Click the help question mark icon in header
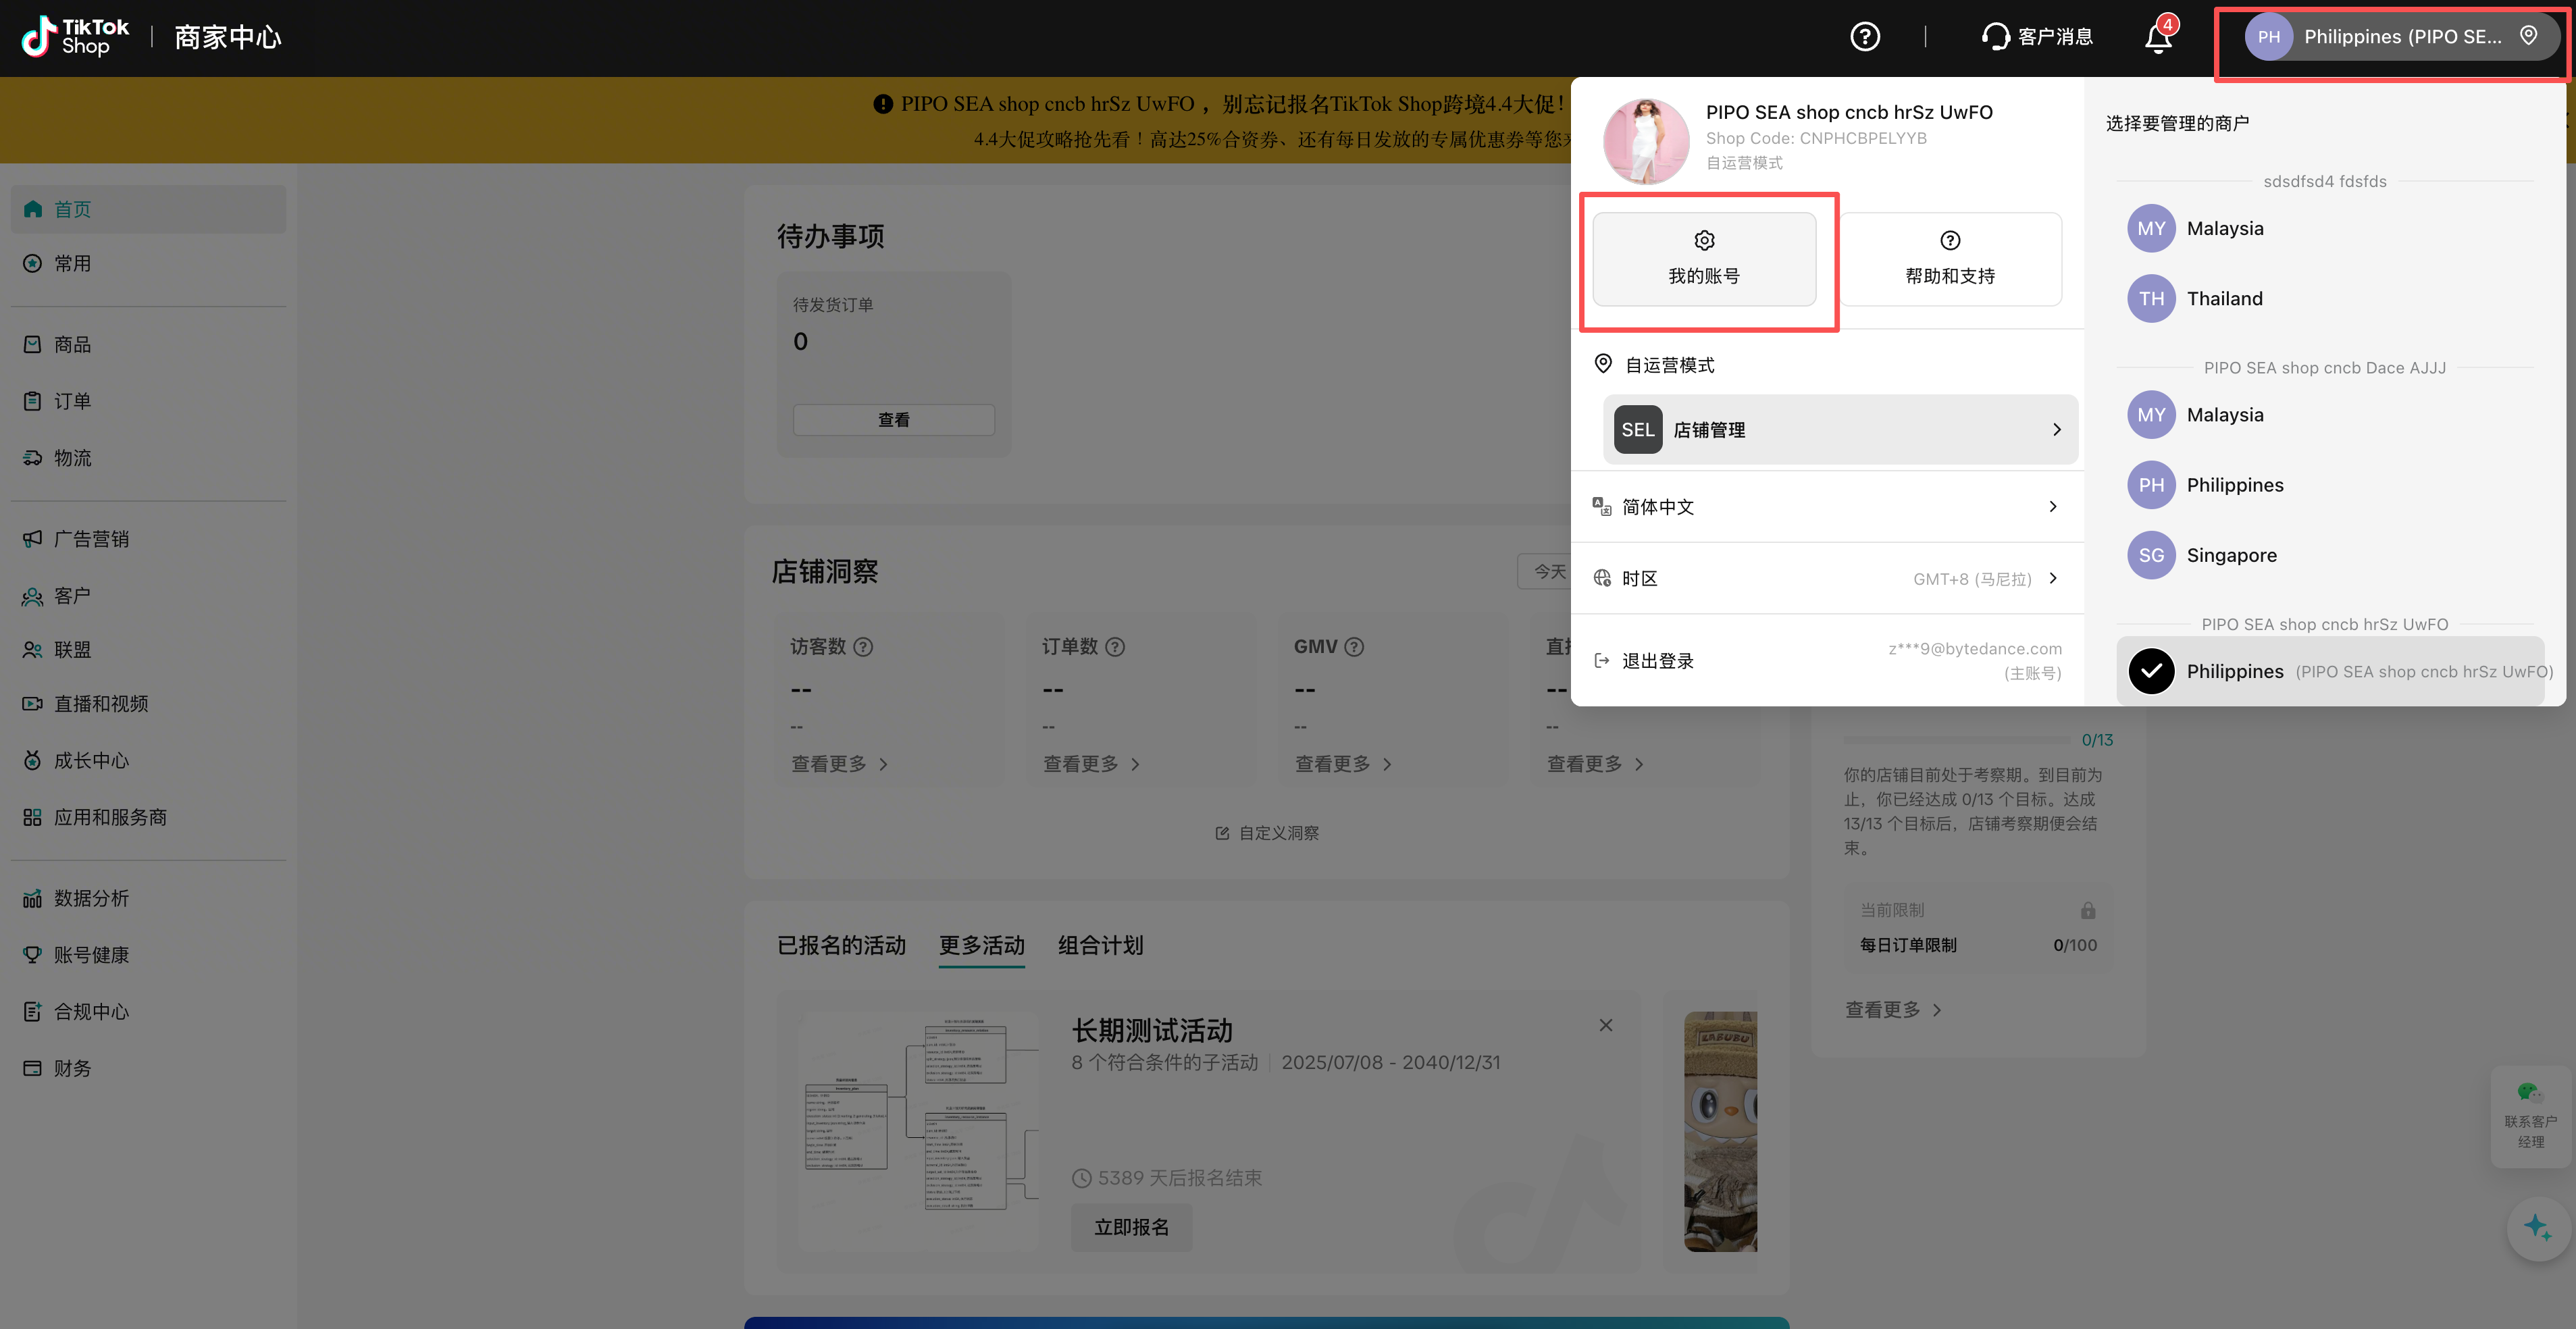 (x=1864, y=37)
